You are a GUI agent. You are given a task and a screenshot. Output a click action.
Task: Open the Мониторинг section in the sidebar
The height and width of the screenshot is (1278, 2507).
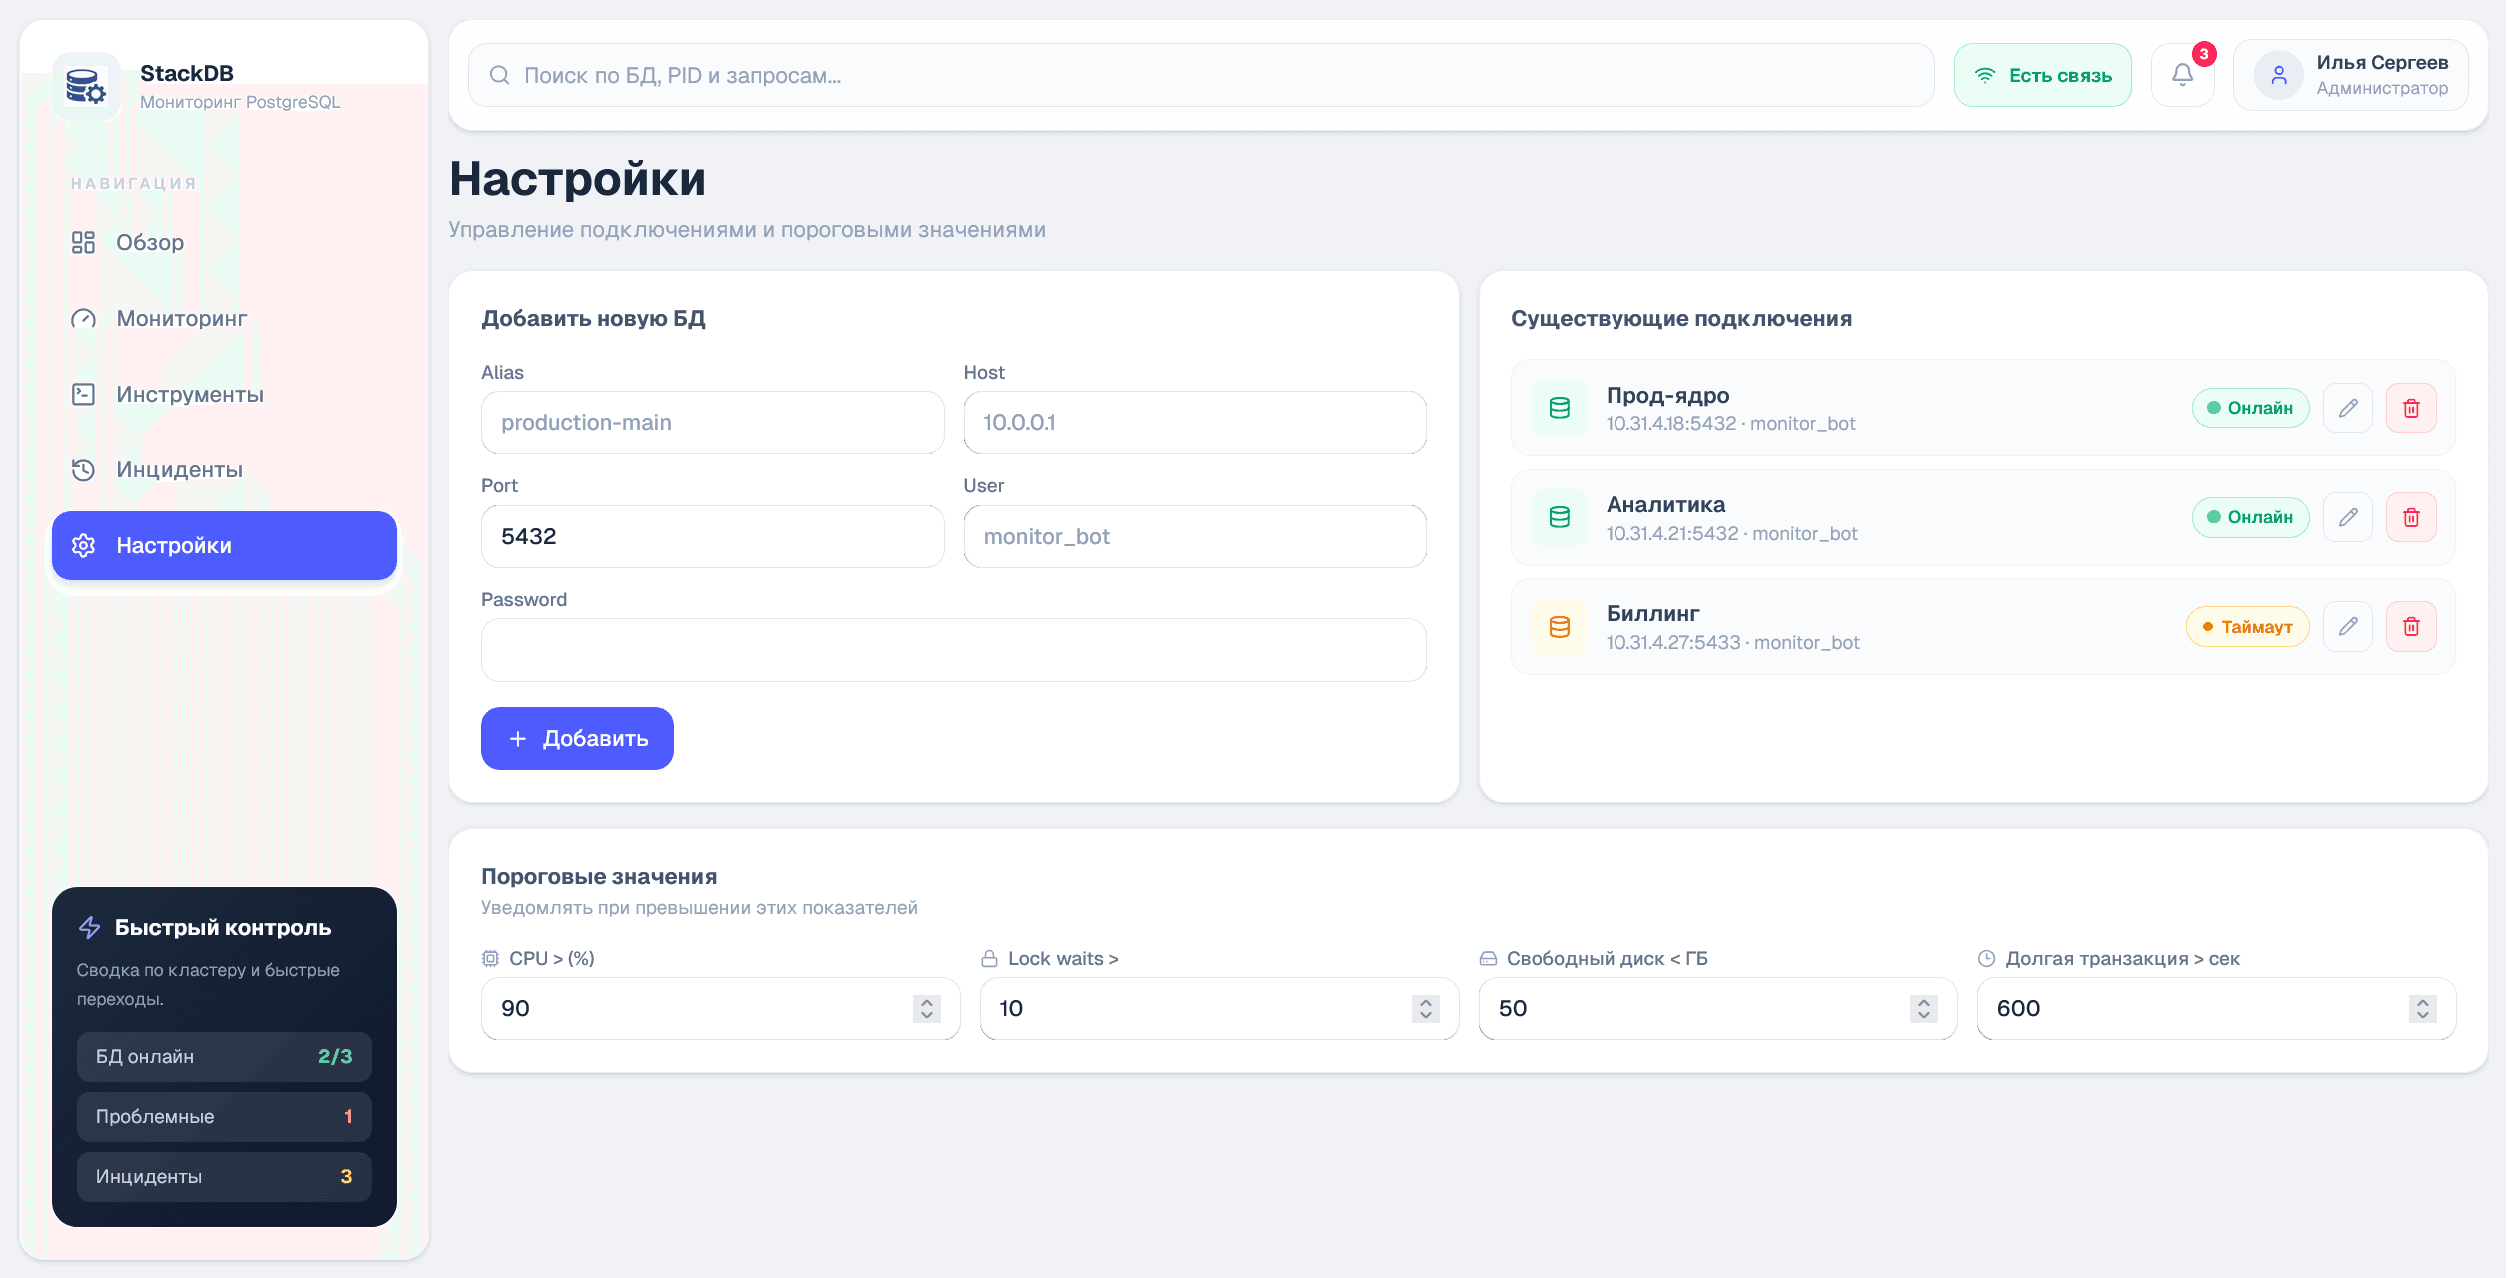(x=181, y=318)
